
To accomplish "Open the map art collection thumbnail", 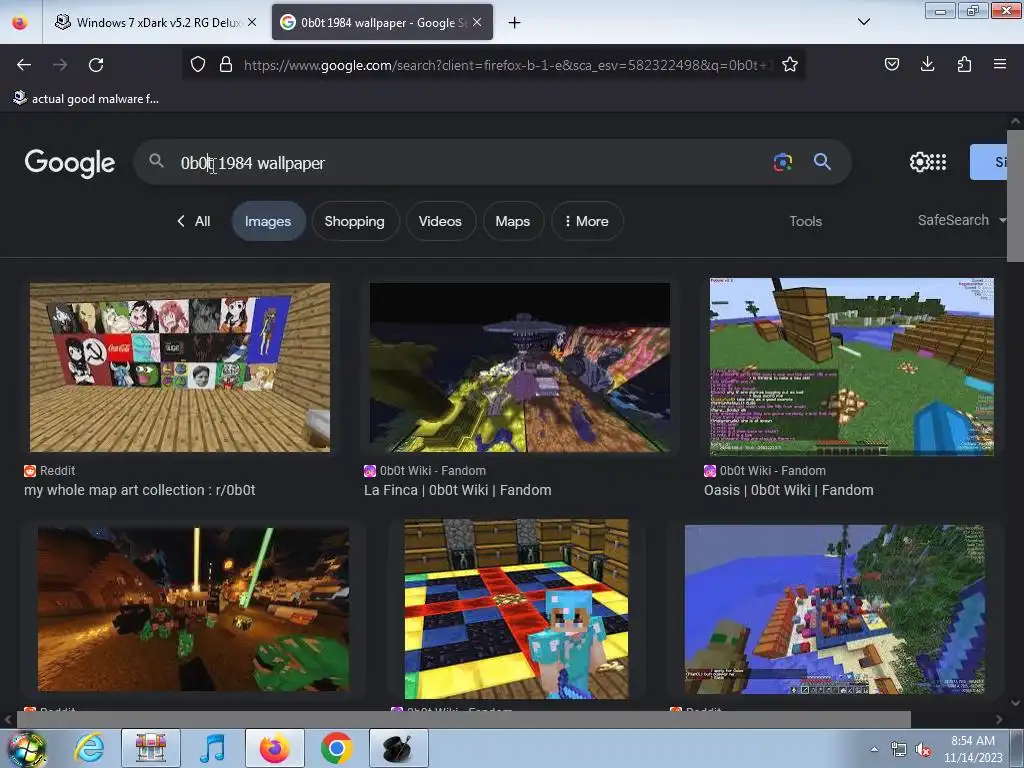I will pos(180,367).
